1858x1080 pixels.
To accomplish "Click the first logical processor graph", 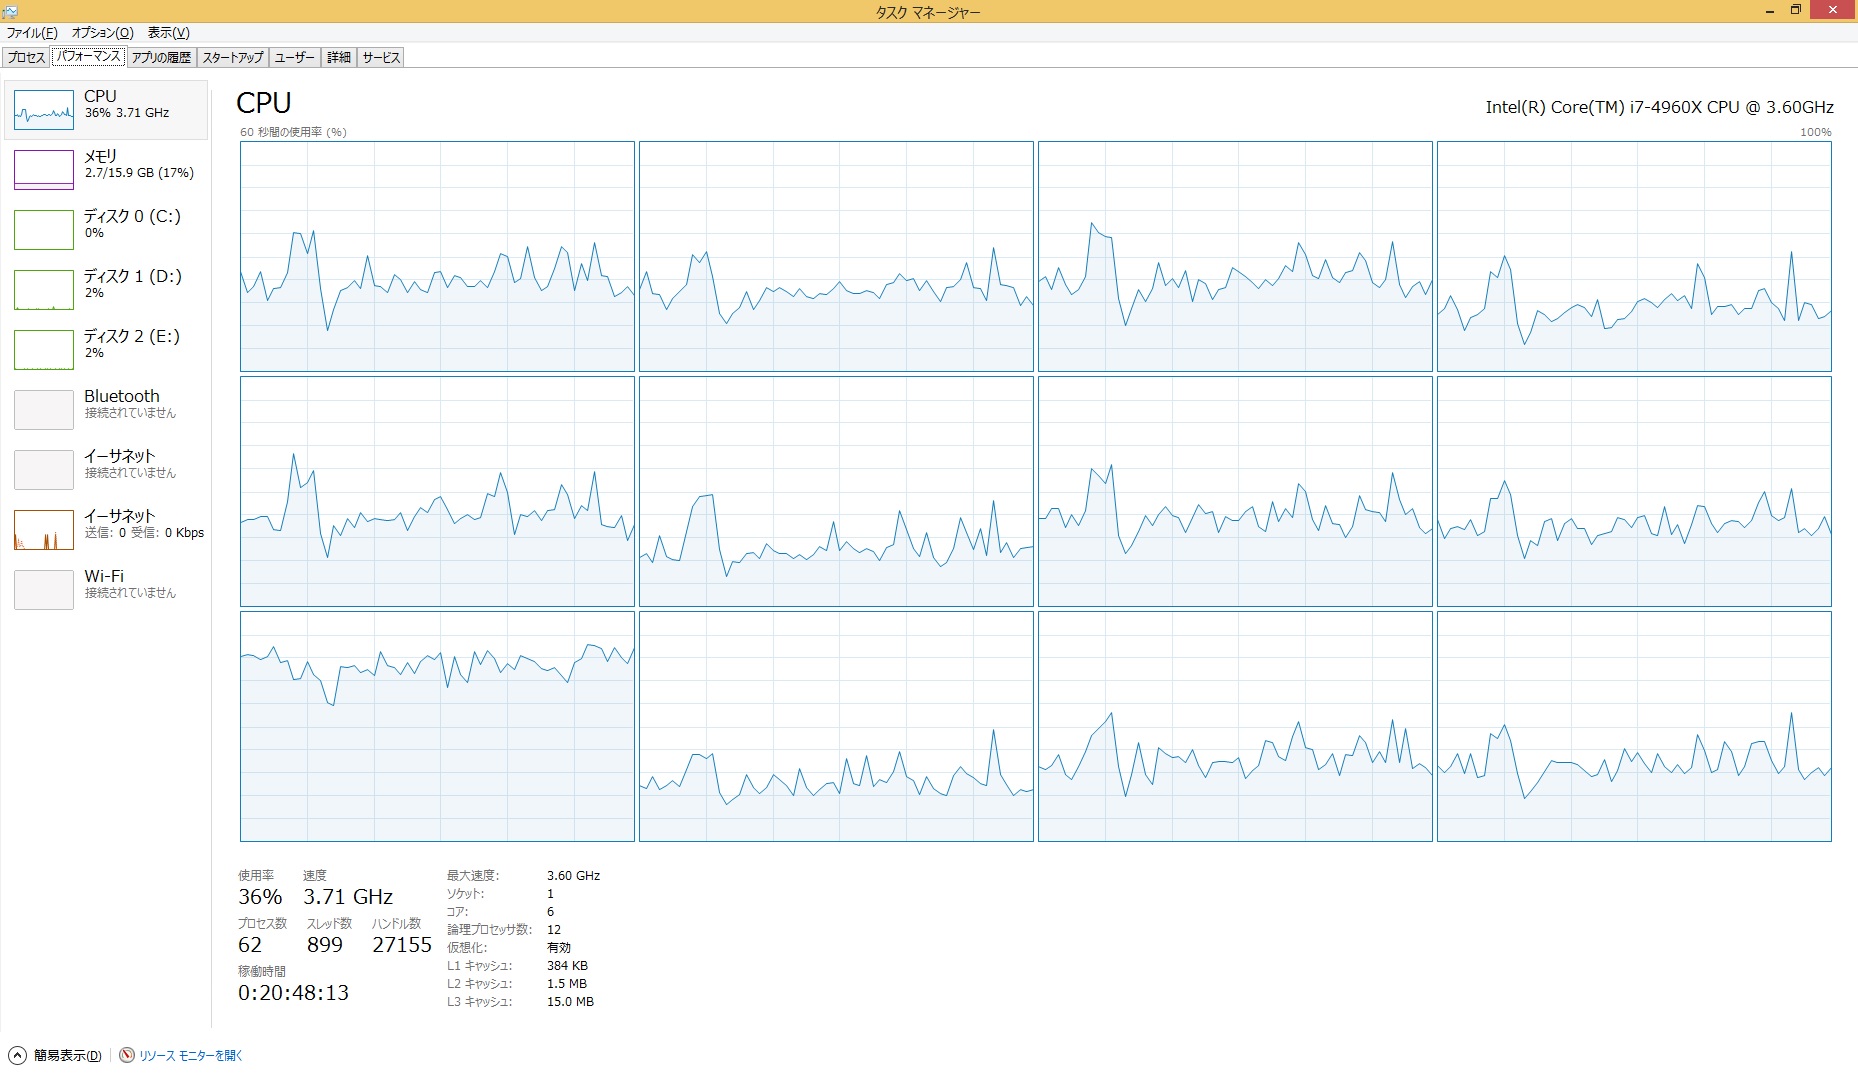I will (x=437, y=256).
